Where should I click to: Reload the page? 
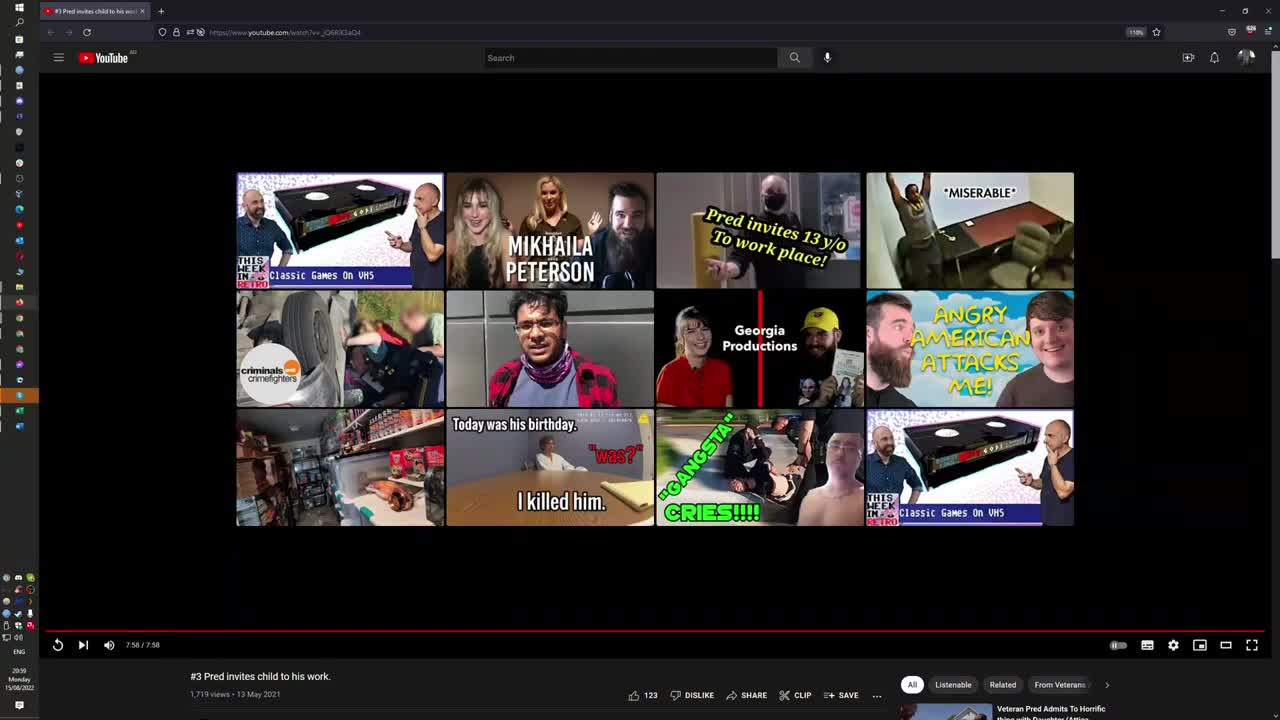click(x=87, y=32)
